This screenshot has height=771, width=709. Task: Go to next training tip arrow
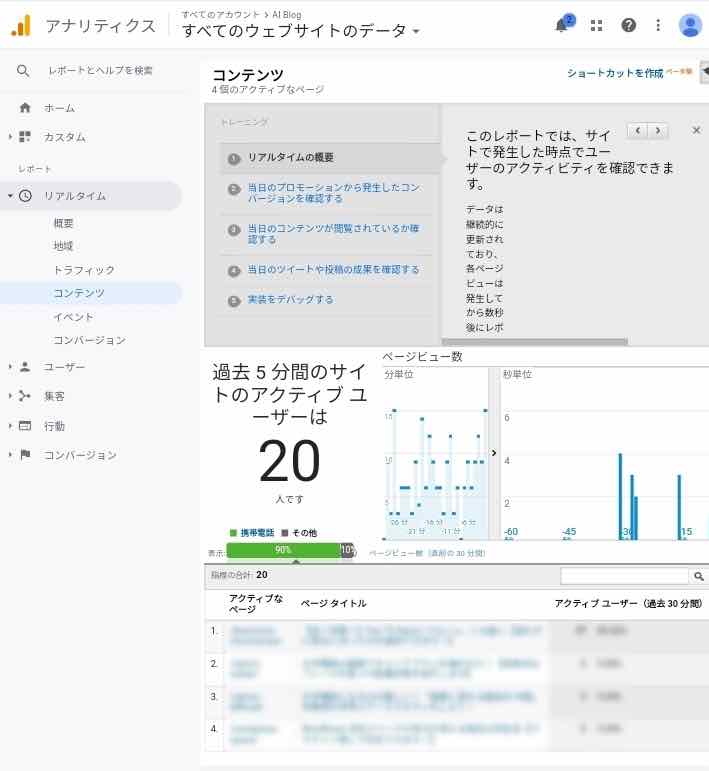(658, 131)
